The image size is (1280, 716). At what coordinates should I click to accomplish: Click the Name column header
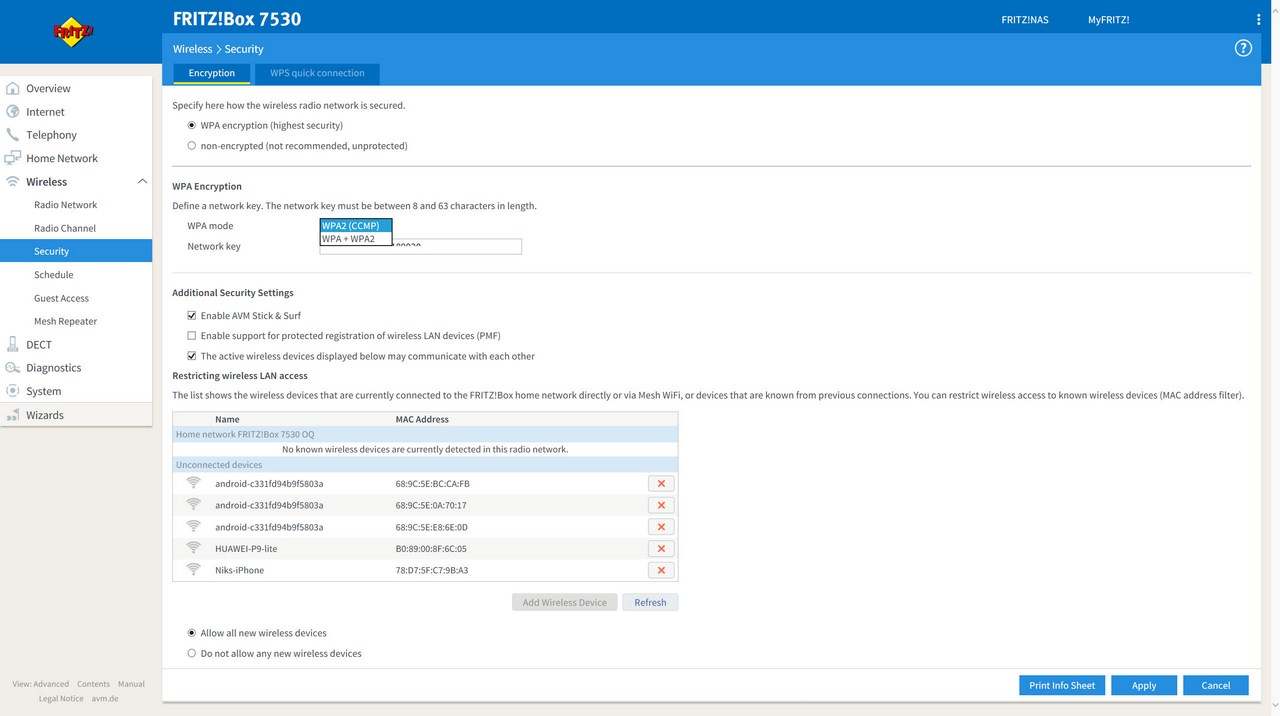pos(227,420)
